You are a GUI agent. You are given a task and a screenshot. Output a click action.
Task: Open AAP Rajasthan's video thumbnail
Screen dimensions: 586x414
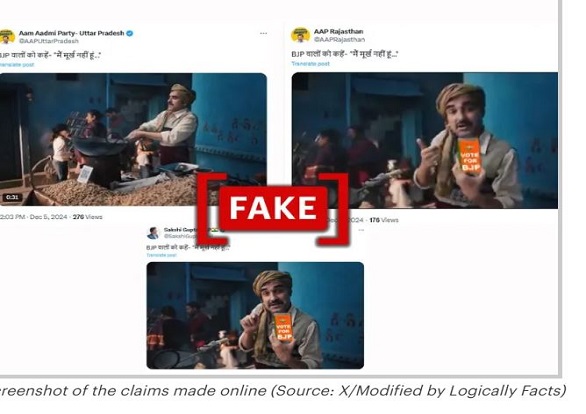pos(425,140)
